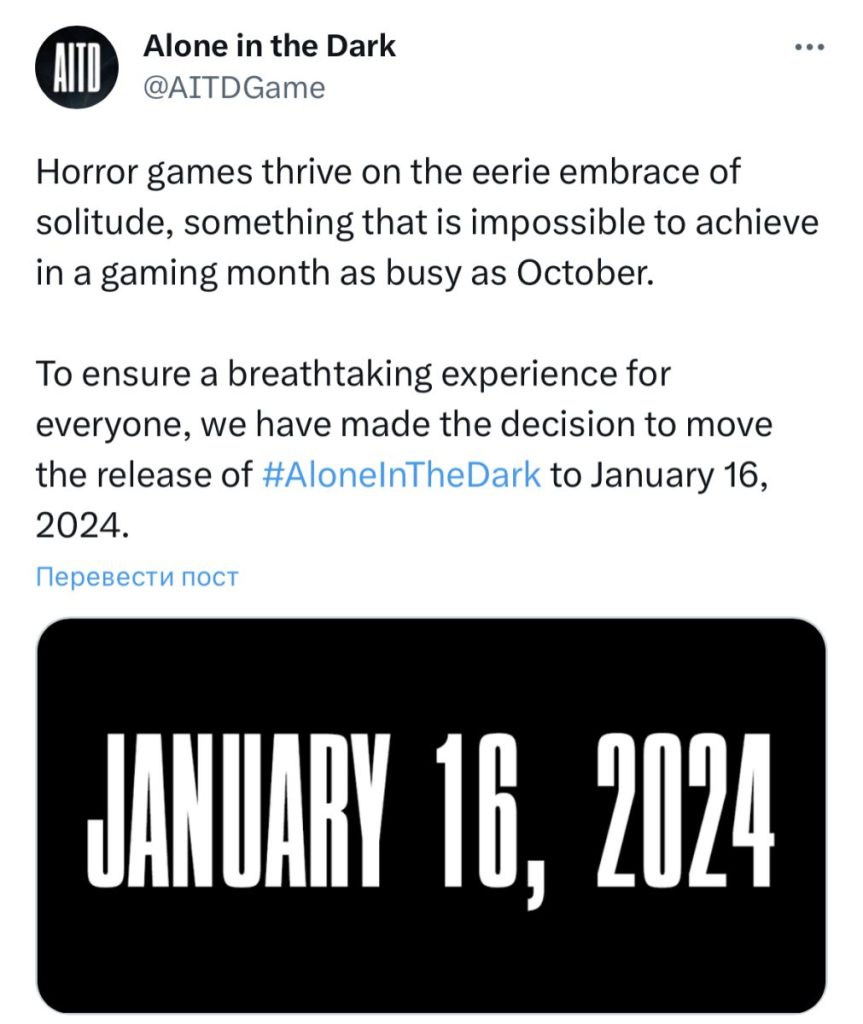Click the Alone in the Dark display name
The height and width of the screenshot is (1024, 863).
point(269,46)
